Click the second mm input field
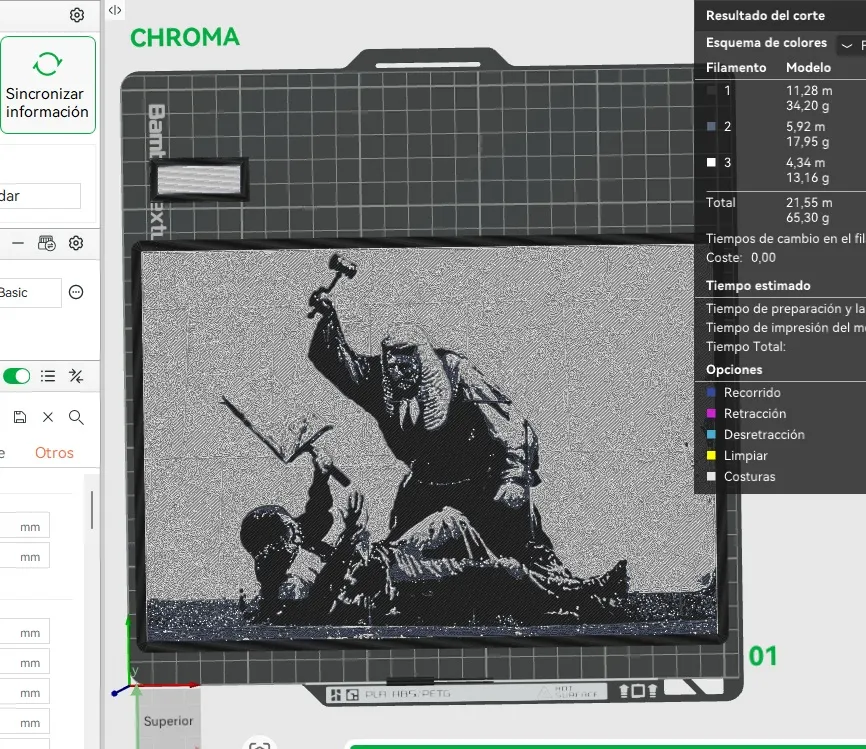 click(25, 555)
